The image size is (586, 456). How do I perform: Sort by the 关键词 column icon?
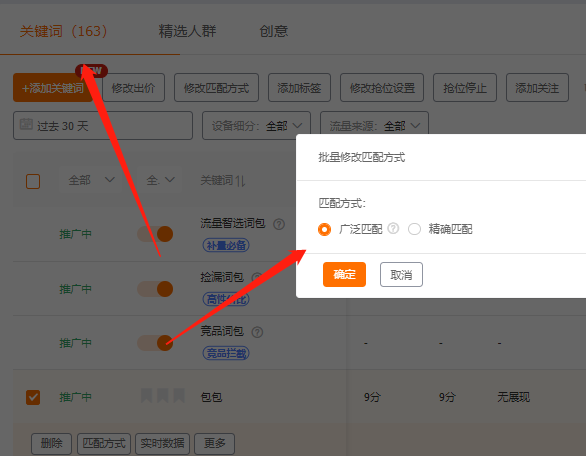[240, 181]
